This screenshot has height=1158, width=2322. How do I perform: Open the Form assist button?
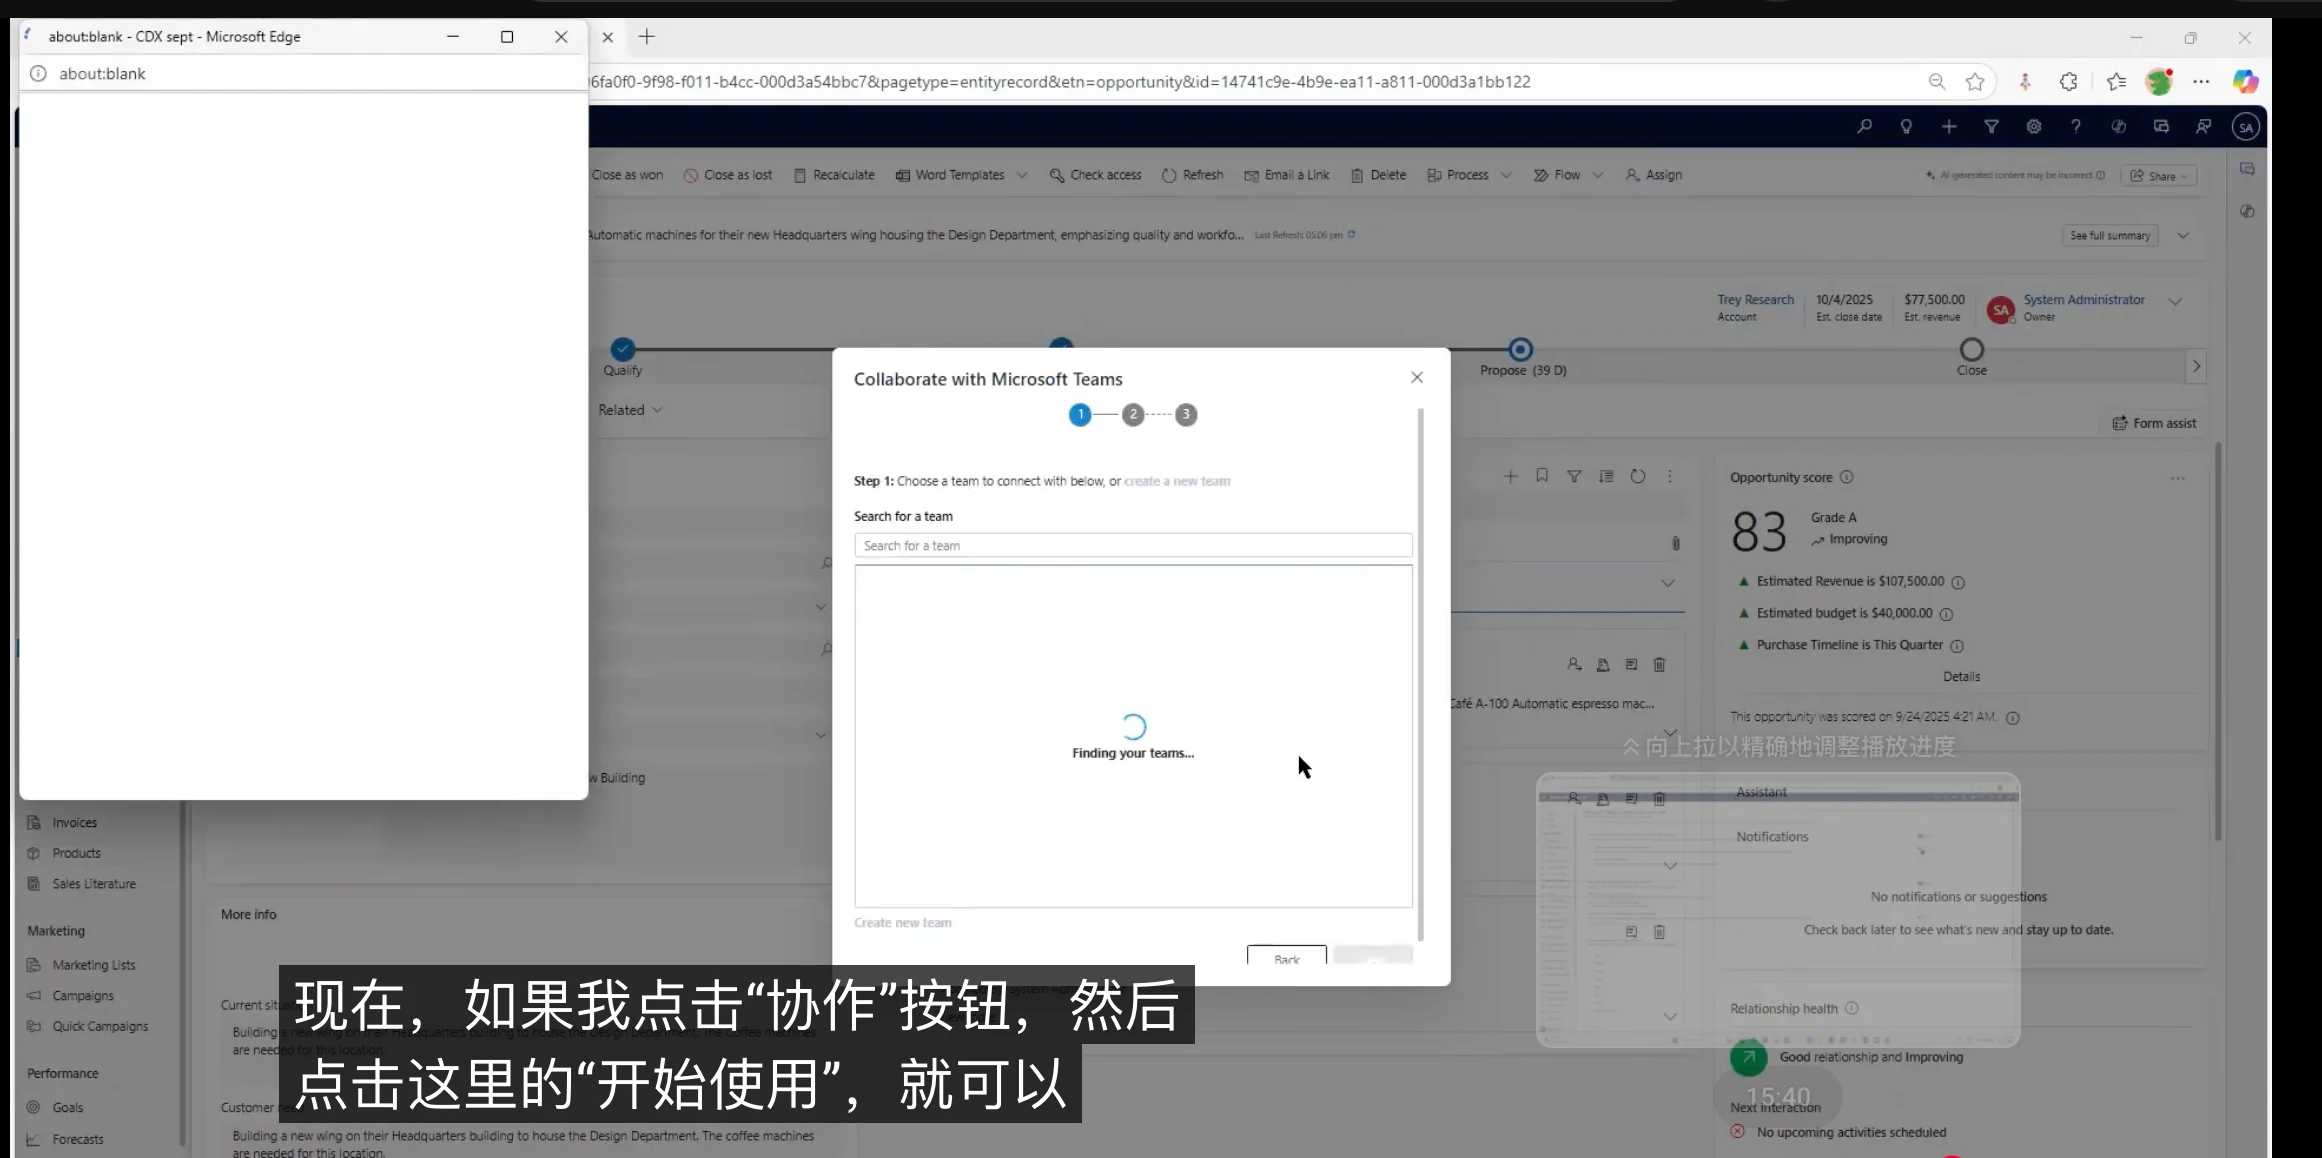[2154, 423]
